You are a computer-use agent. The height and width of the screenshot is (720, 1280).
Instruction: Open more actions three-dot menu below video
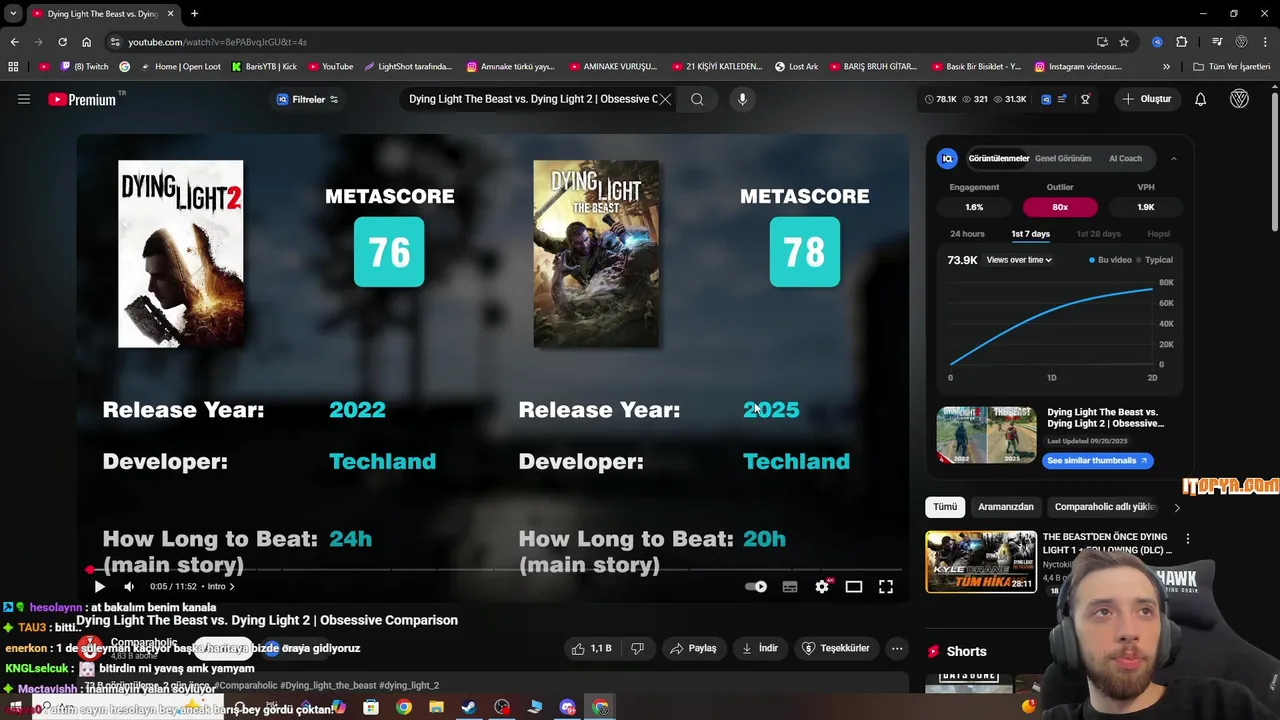click(897, 648)
